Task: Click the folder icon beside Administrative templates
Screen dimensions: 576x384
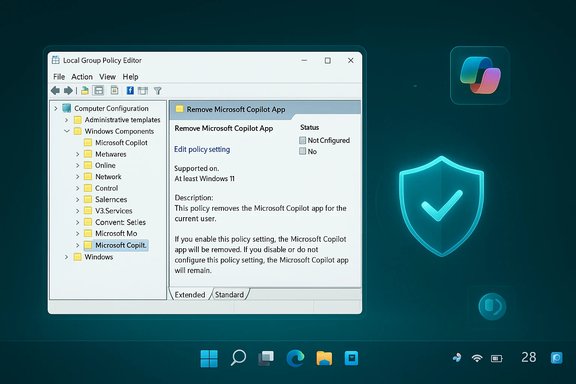Action: 78,120
